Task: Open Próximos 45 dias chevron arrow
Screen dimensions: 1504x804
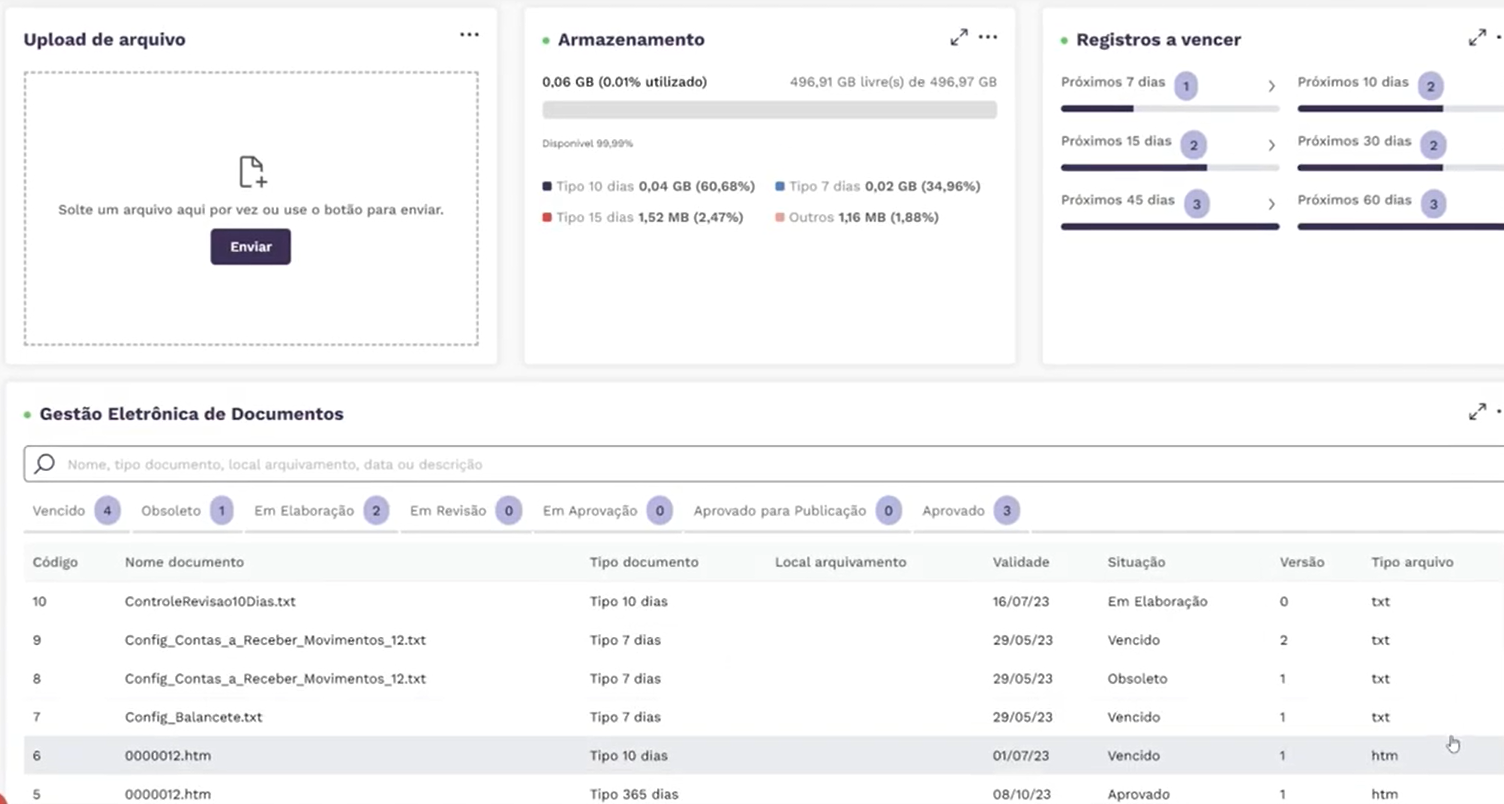Action: coord(1271,205)
